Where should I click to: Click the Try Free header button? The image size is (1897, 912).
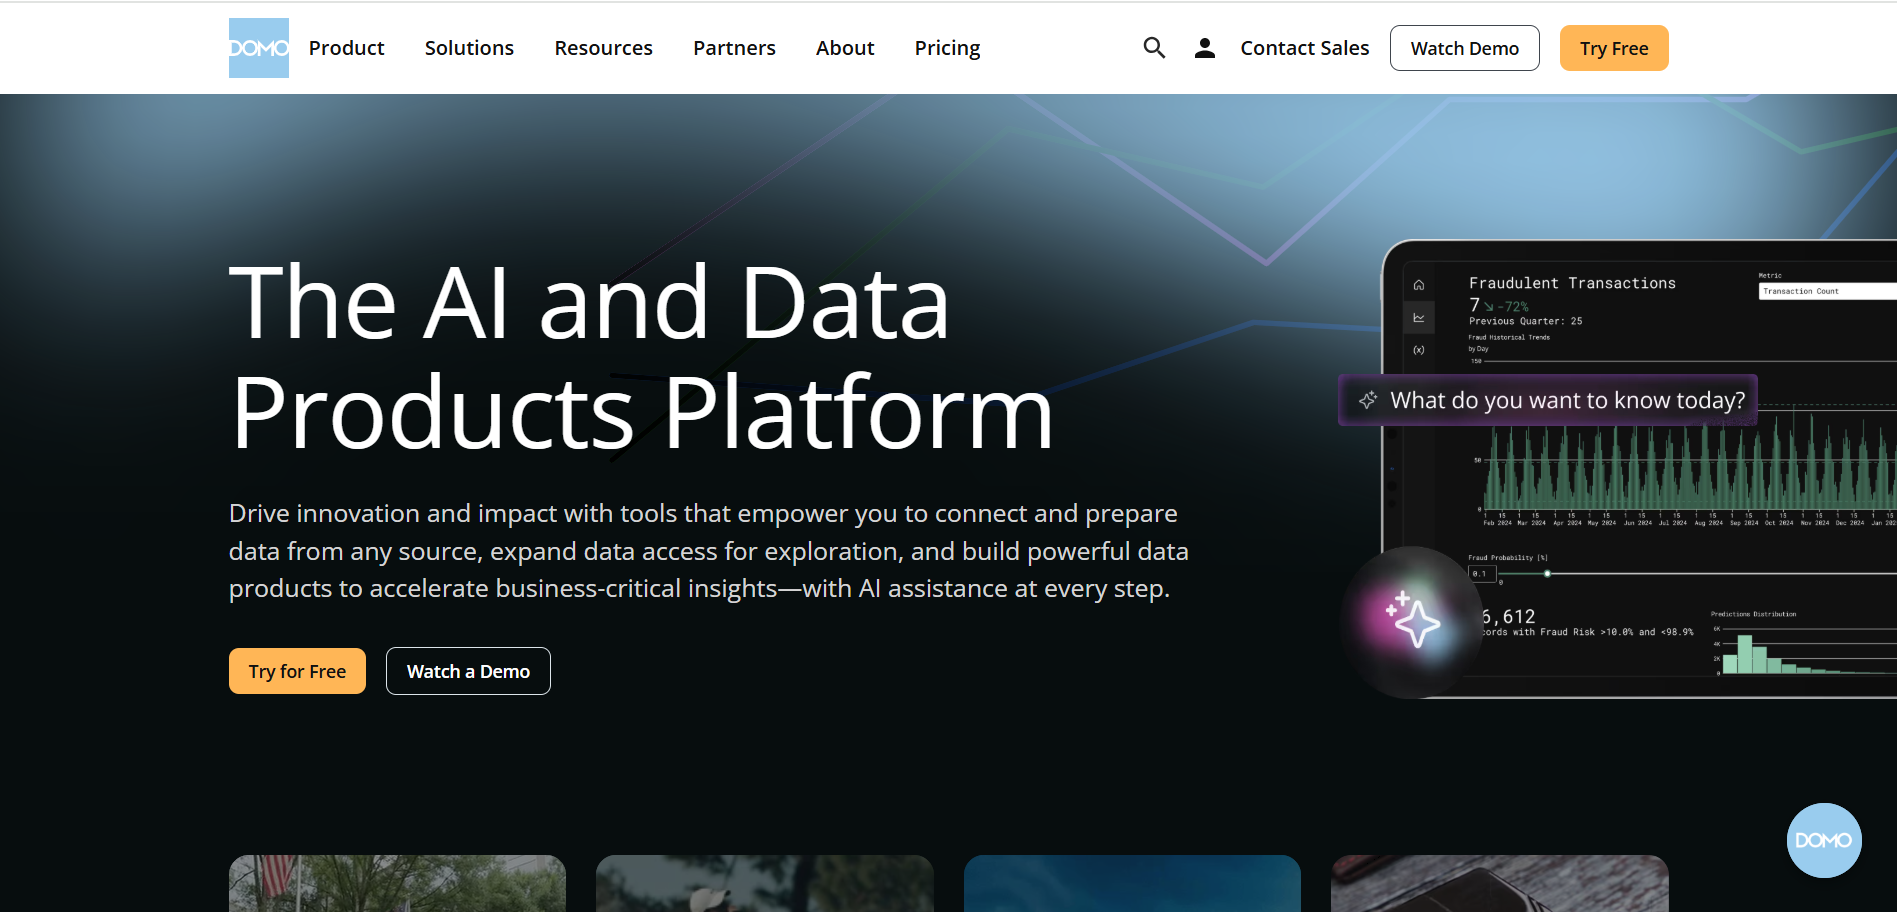pyautogui.click(x=1614, y=48)
